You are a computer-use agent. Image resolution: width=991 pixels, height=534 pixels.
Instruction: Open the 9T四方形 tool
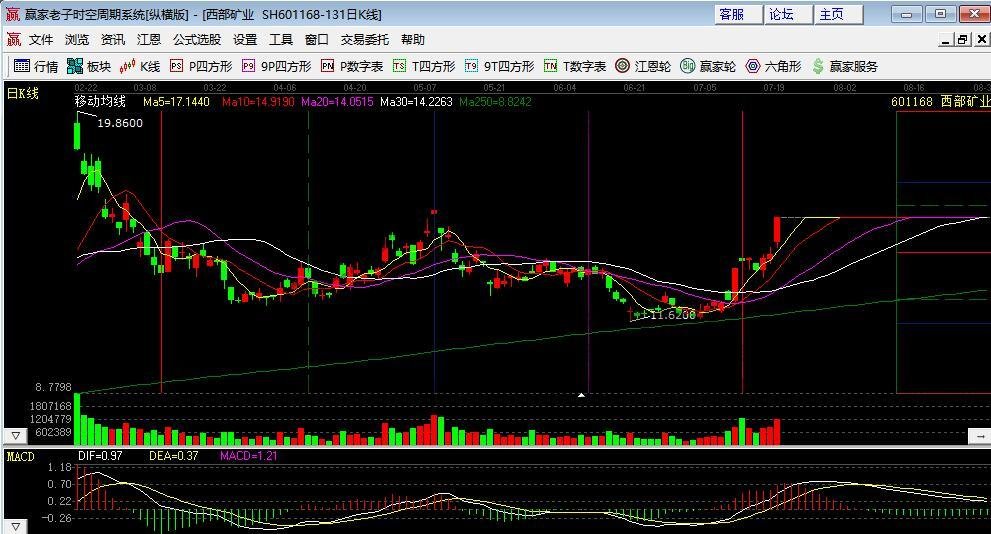click(499, 66)
